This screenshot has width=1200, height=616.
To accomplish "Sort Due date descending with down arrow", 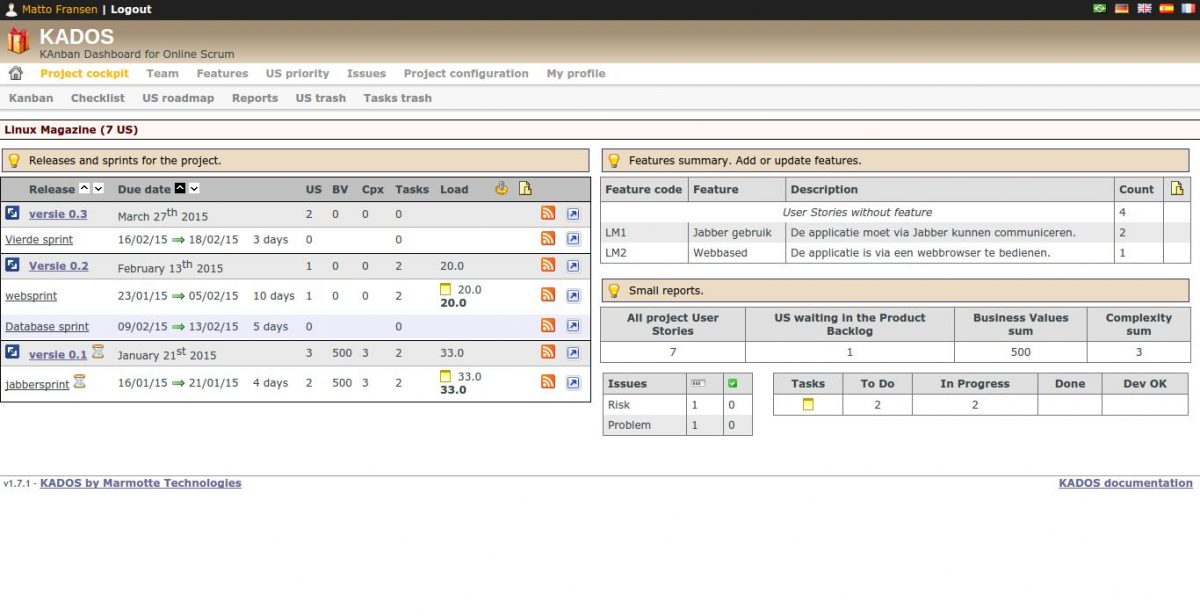I will point(194,188).
